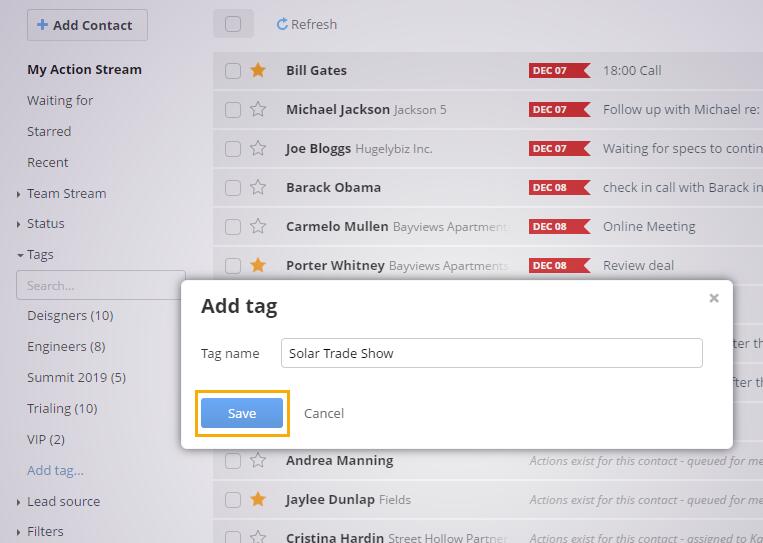Filter by Deisgners (10) tag
763x543 pixels.
pyautogui.click(x=70, y=315)
